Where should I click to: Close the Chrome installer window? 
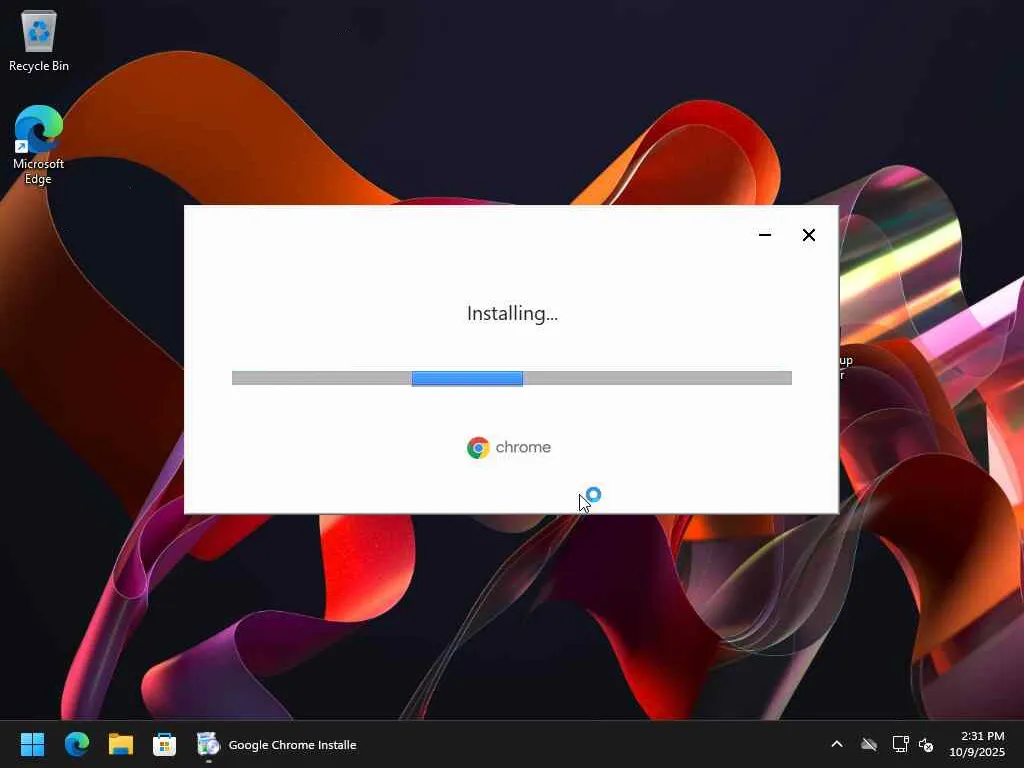click(808, 235)
